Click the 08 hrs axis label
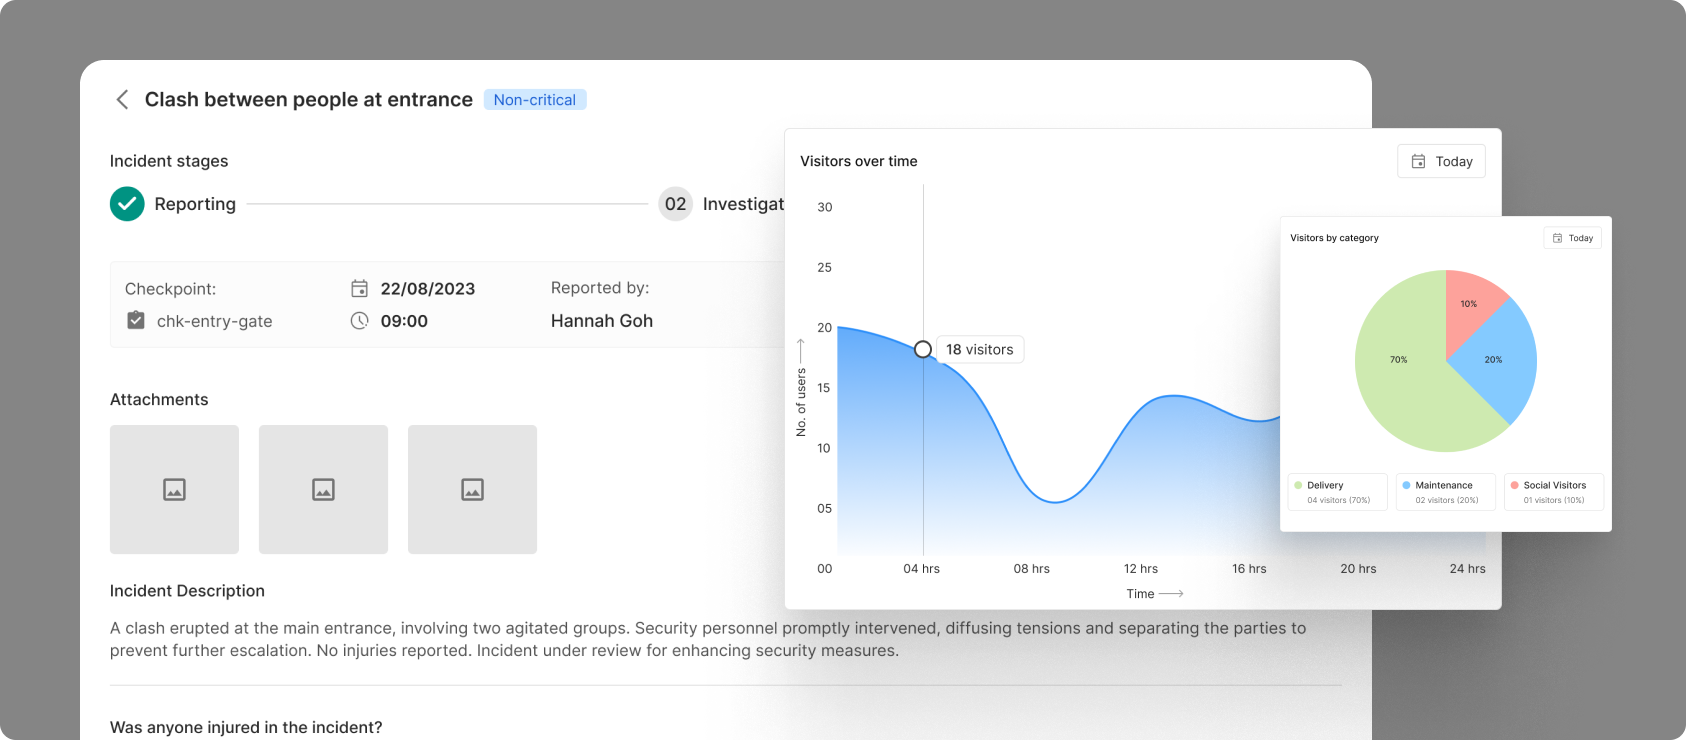 [x=1032, y=569]
